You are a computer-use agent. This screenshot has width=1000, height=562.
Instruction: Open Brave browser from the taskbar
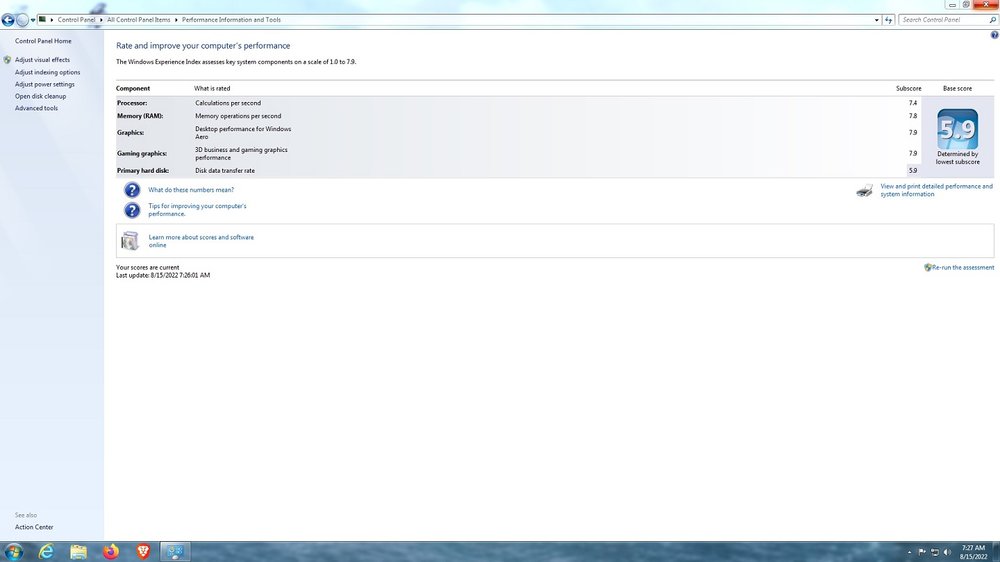[143, 551]
